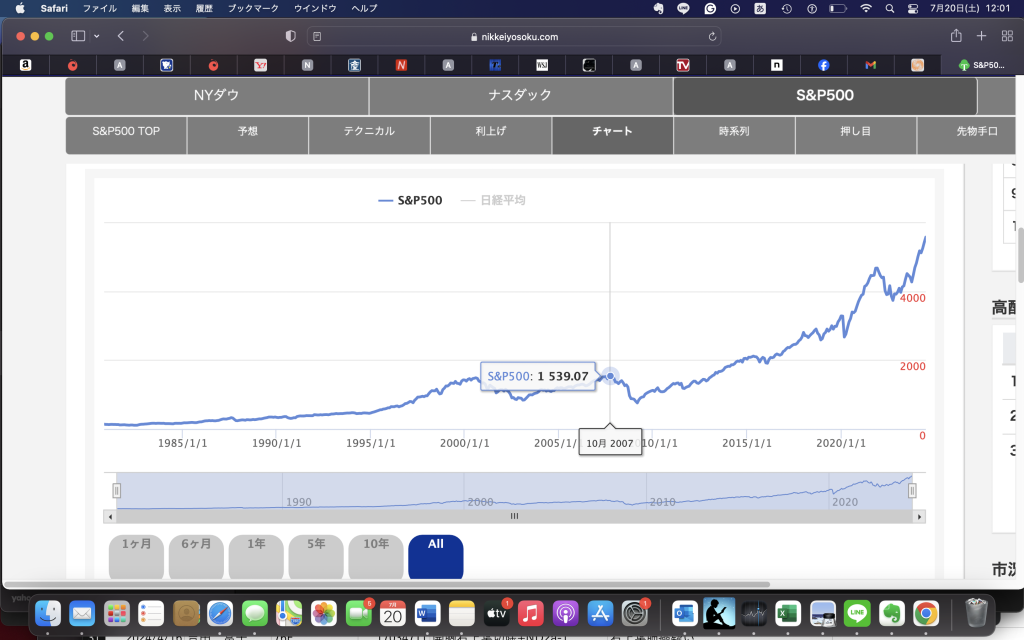The width and height of the screenshot is (1024, 640).
Task: Open the Amazon pinned tab
Action: pyautogui.click(x=24, y=65)
